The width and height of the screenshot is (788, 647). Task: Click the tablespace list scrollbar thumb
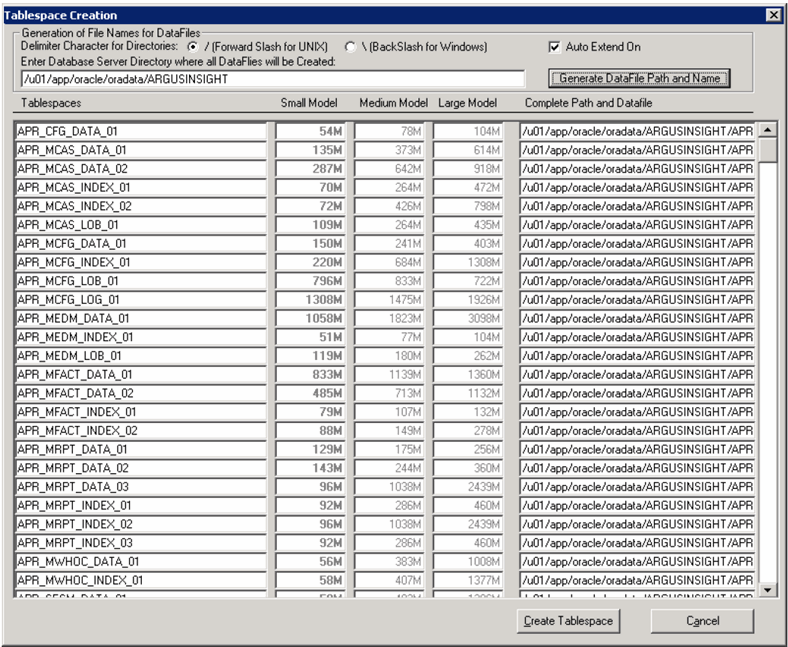[768, 150]
